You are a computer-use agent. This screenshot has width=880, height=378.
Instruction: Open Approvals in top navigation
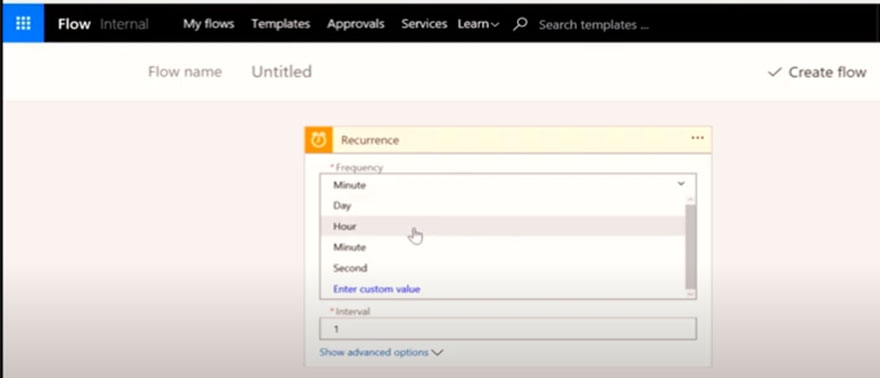click(356, 24)
